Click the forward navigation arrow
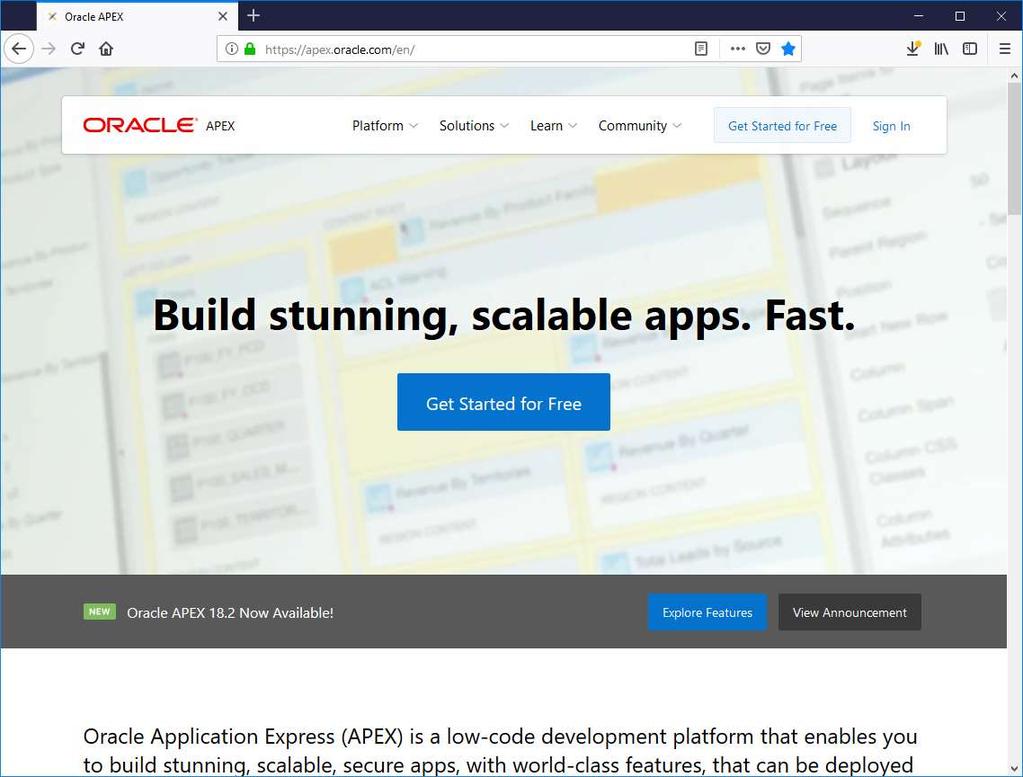Screen dimensions: 1023x777 point(49,49)
